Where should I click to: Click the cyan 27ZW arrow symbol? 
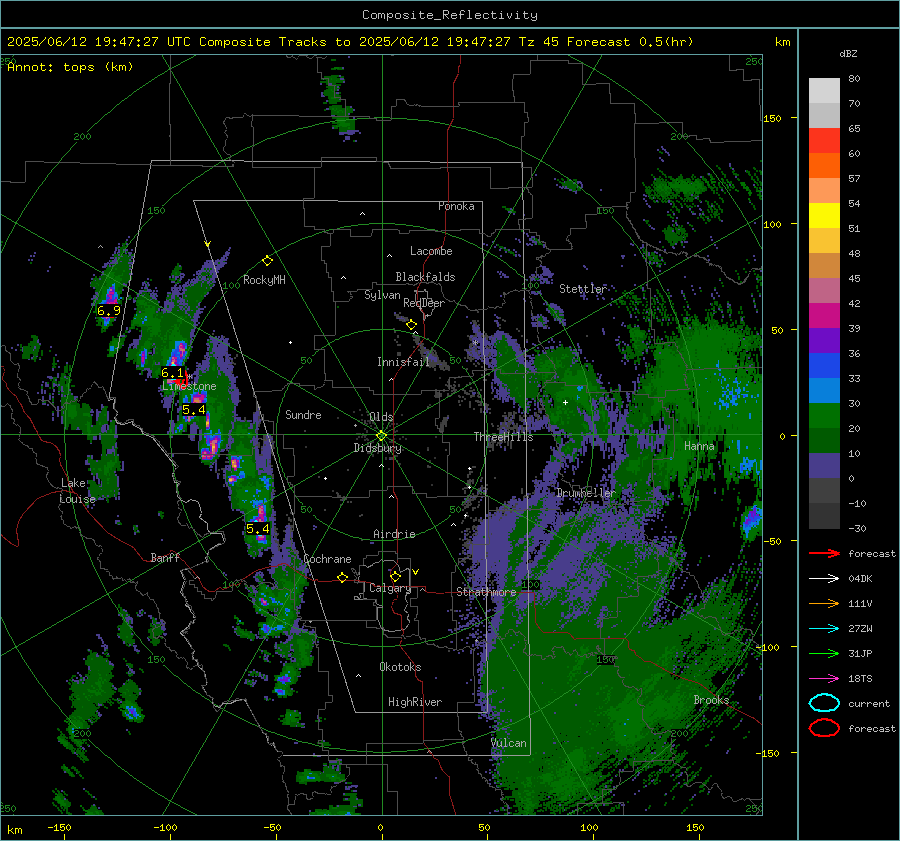click(824, 629)
